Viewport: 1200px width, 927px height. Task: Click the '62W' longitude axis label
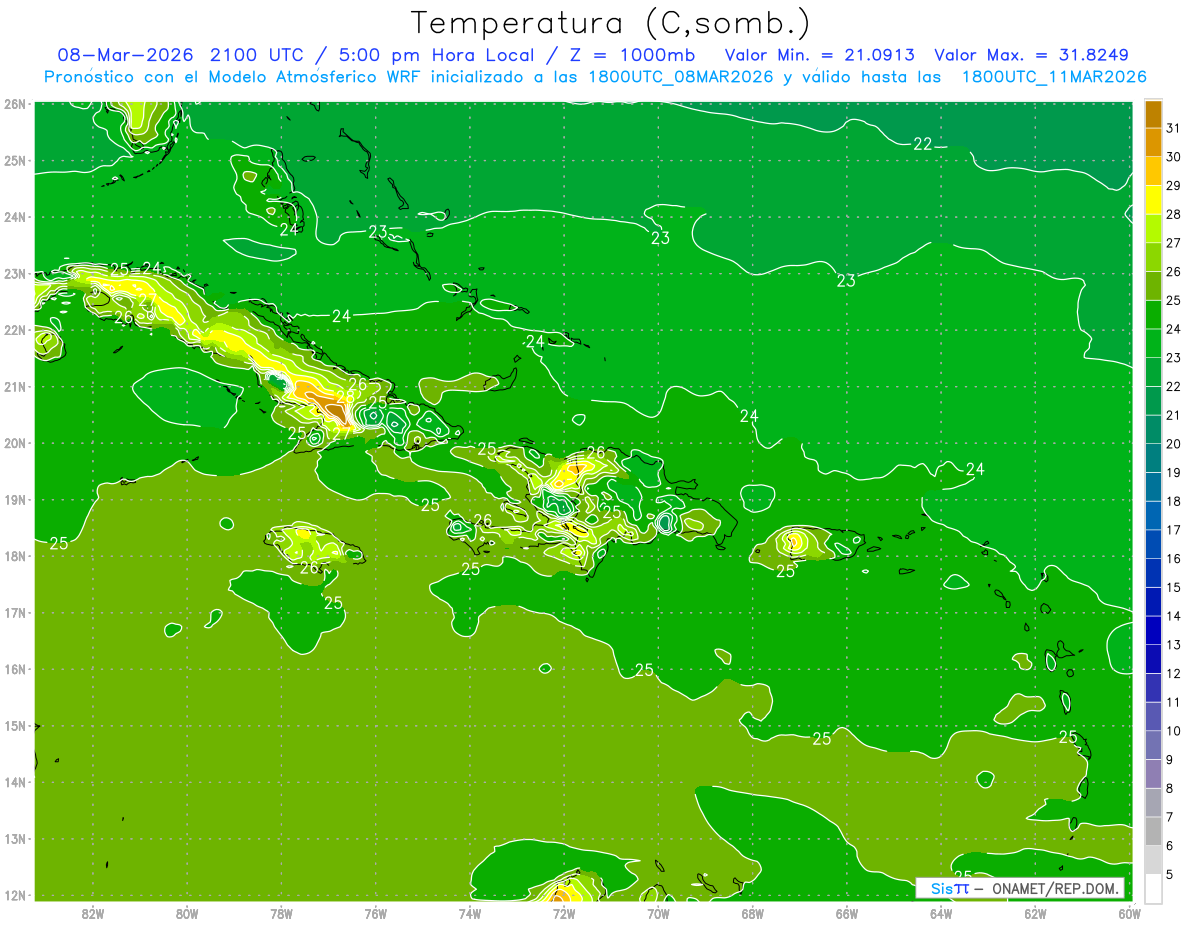(x=1035, y=913)
